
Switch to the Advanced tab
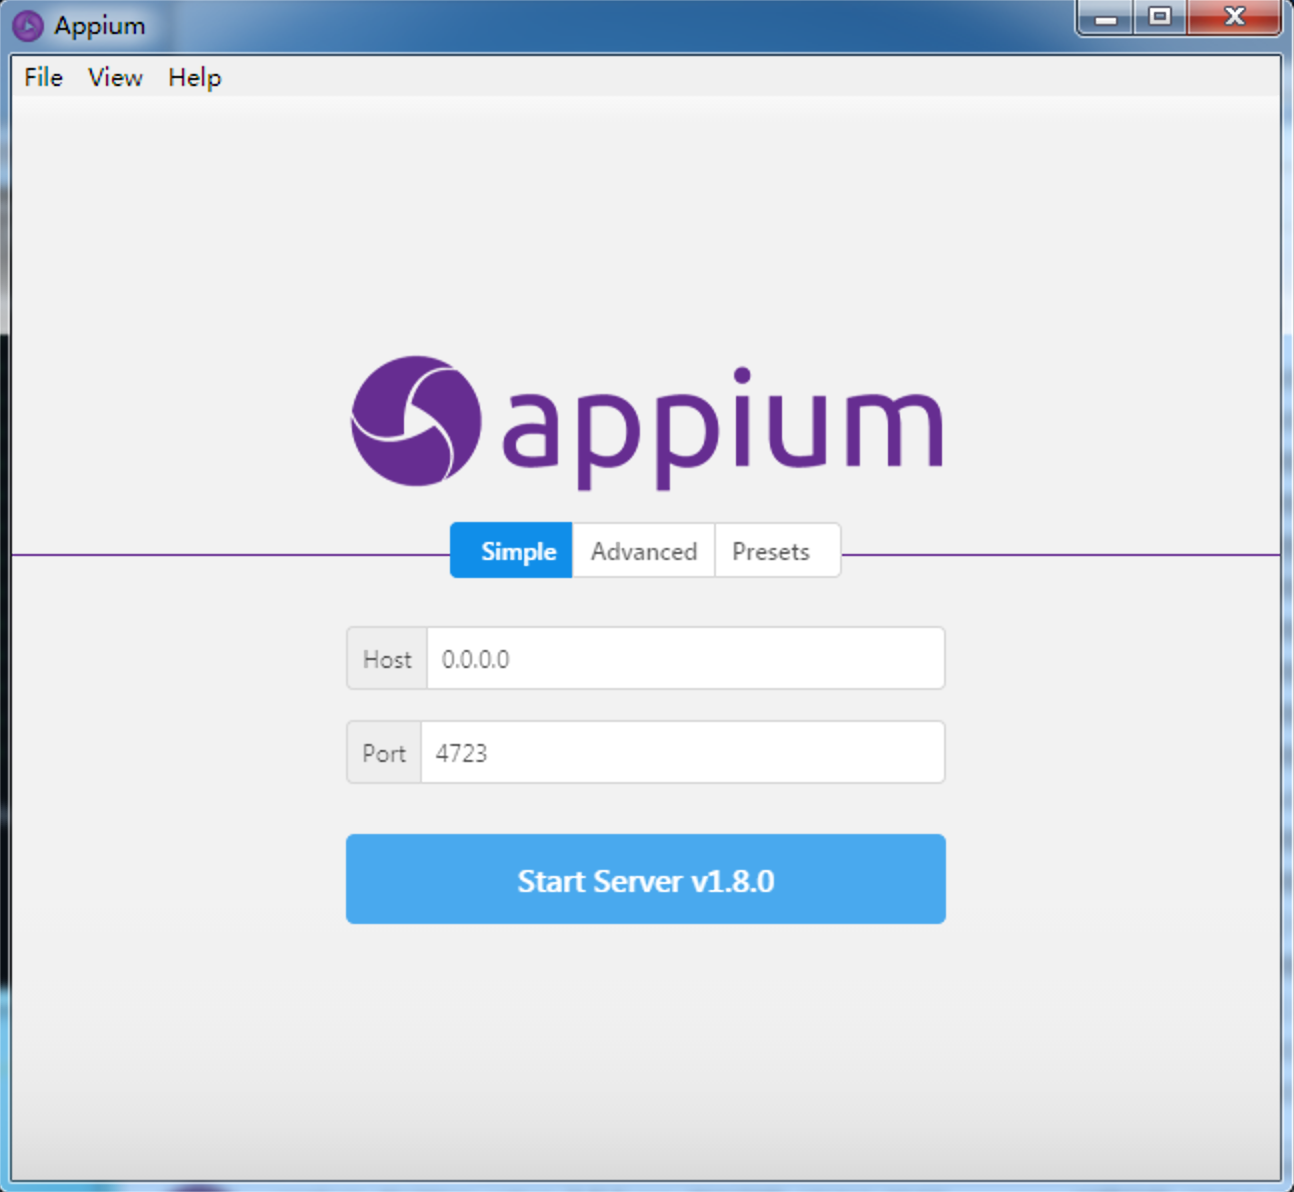643,550
